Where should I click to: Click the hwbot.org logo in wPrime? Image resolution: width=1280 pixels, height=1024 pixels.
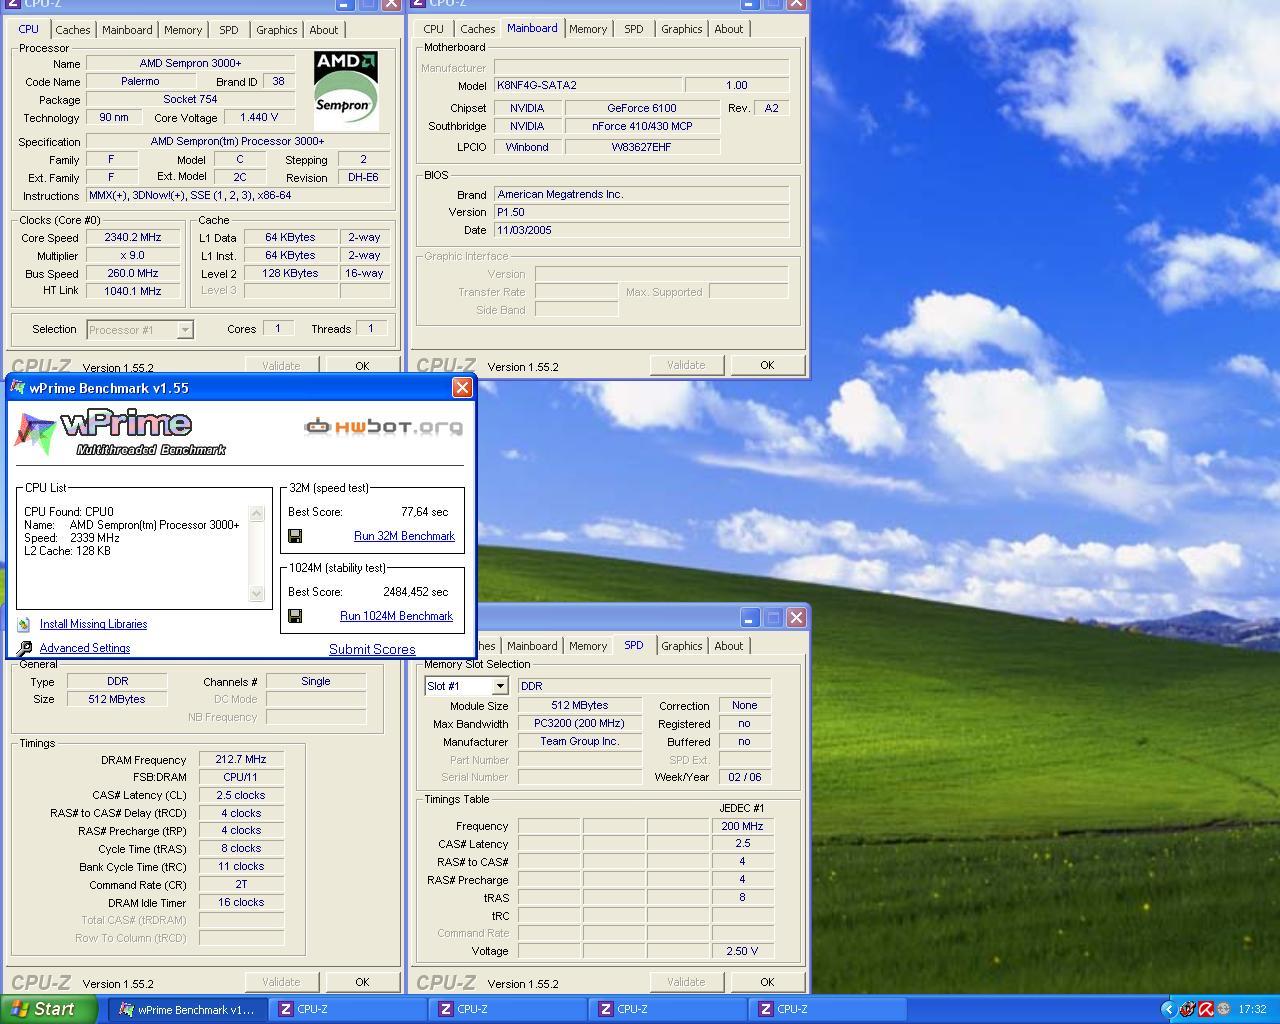(384, 426)
